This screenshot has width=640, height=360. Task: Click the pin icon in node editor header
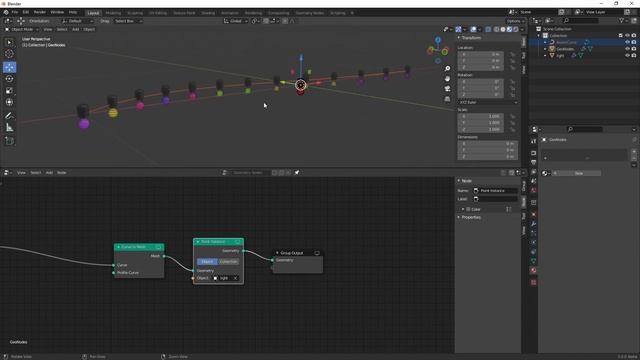297,173
